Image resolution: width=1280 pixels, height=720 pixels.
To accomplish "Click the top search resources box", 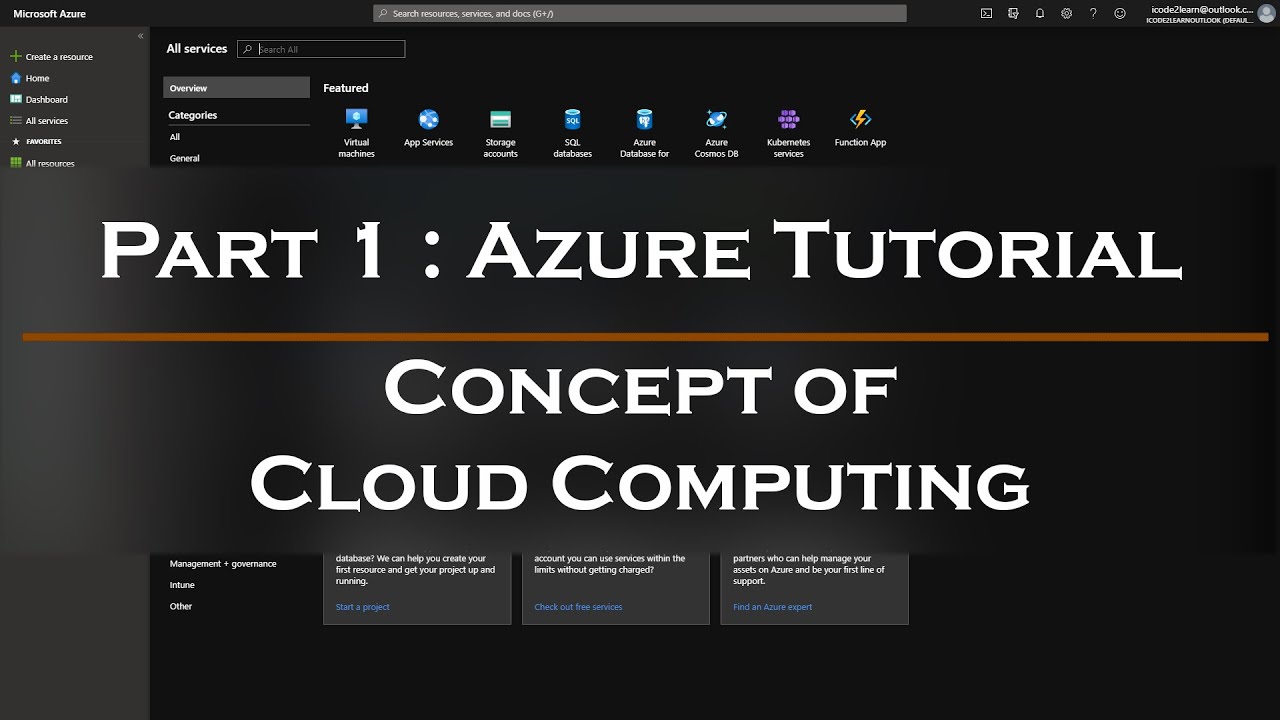I will pyautogui.click(x=640, y=13).
